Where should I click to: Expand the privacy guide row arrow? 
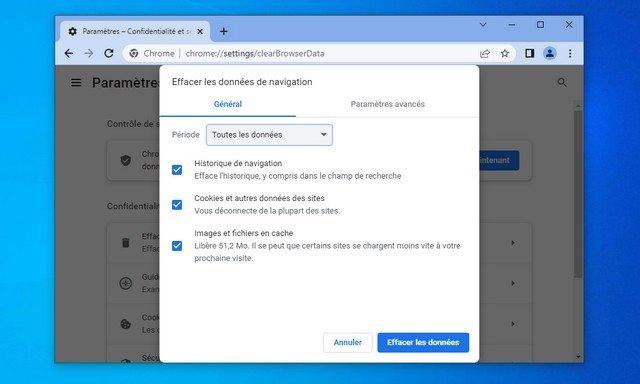[x=513, y=283]
